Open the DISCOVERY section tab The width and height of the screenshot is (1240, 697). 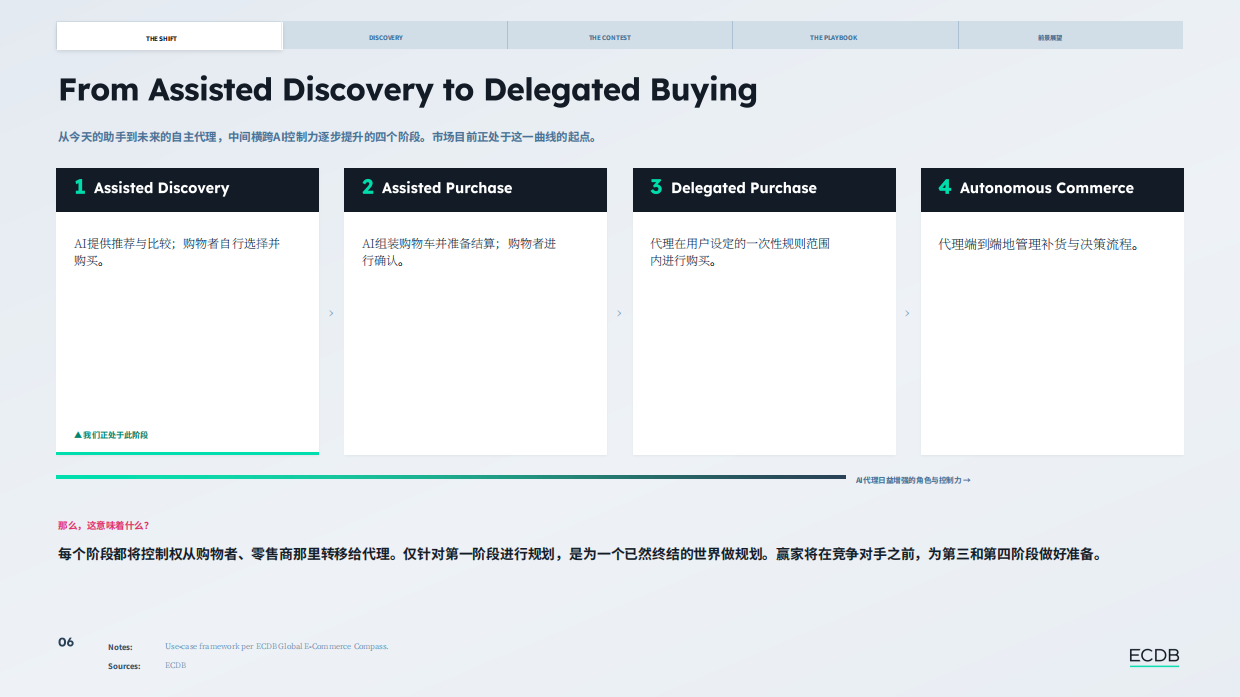pos(395,36)
